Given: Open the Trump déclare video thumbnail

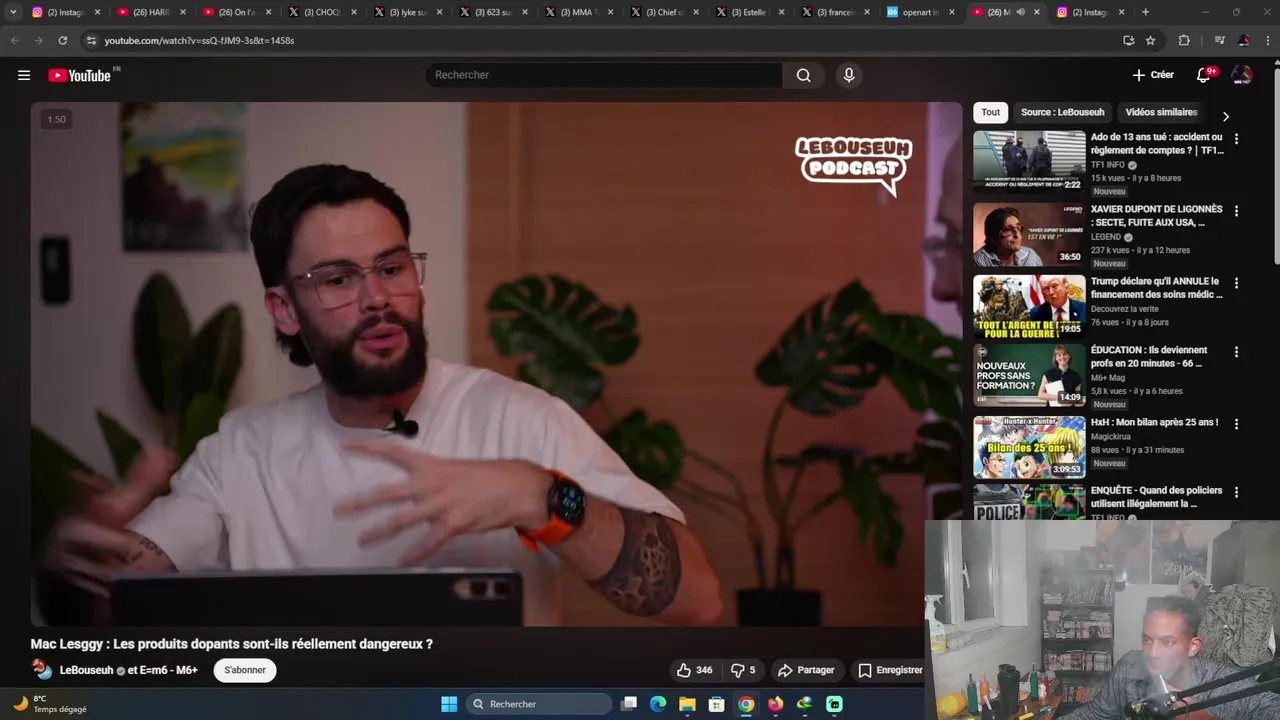Looking at the screenshot, I should click(x=1029, y=306).
